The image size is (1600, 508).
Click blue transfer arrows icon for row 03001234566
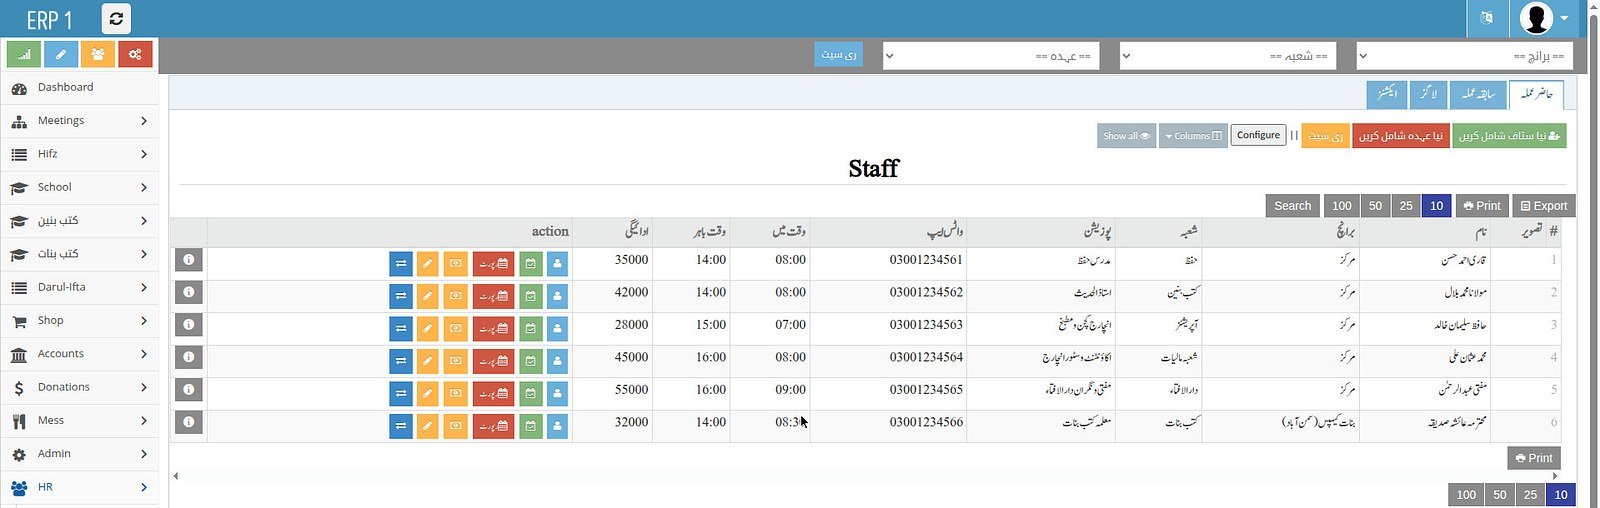(x=401, y=426)
